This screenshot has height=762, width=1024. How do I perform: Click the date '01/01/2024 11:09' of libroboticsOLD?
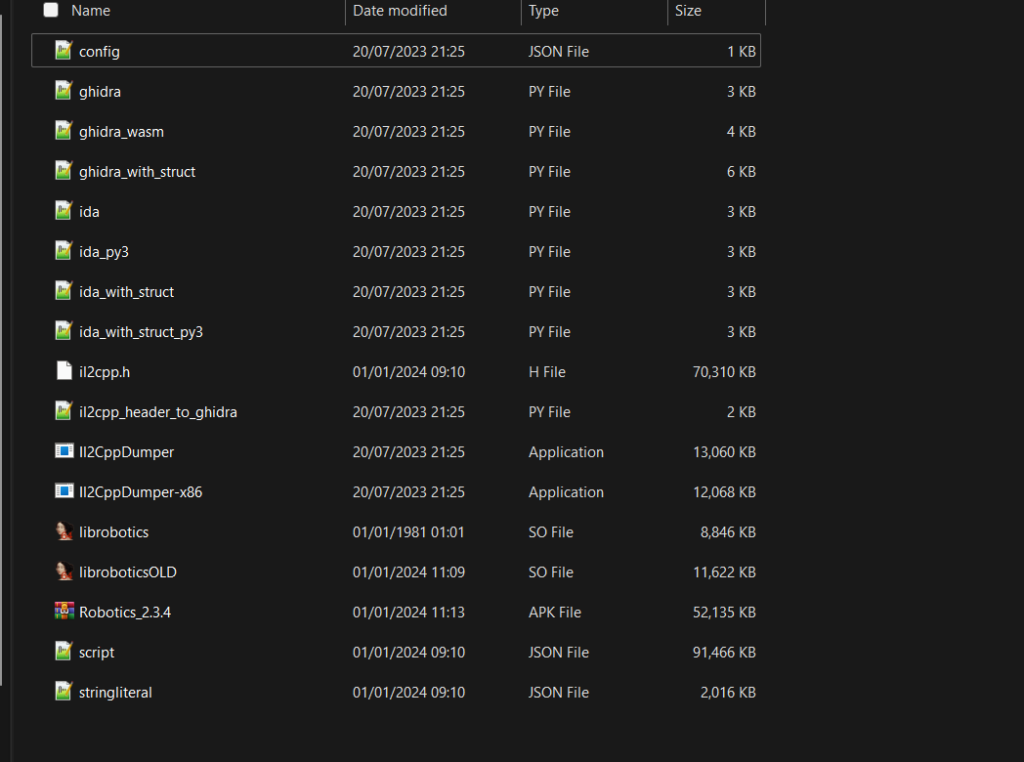[x=409, y=572]
